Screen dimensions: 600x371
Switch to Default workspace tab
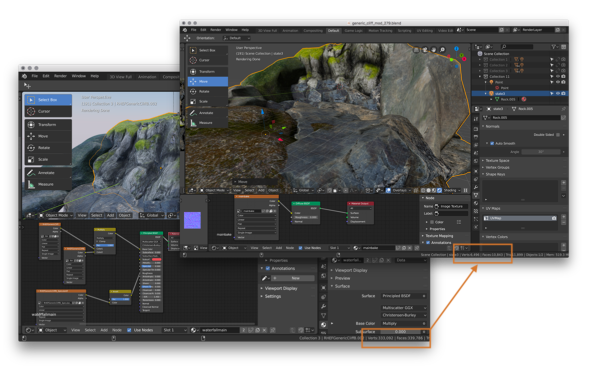point(333,30)
